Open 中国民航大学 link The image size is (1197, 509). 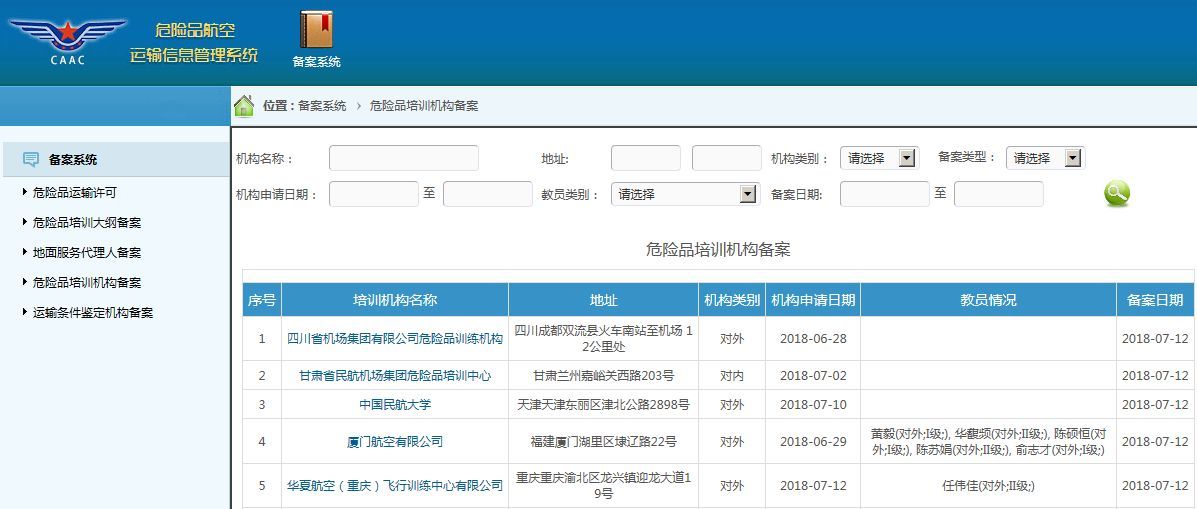tap(395, 404)
